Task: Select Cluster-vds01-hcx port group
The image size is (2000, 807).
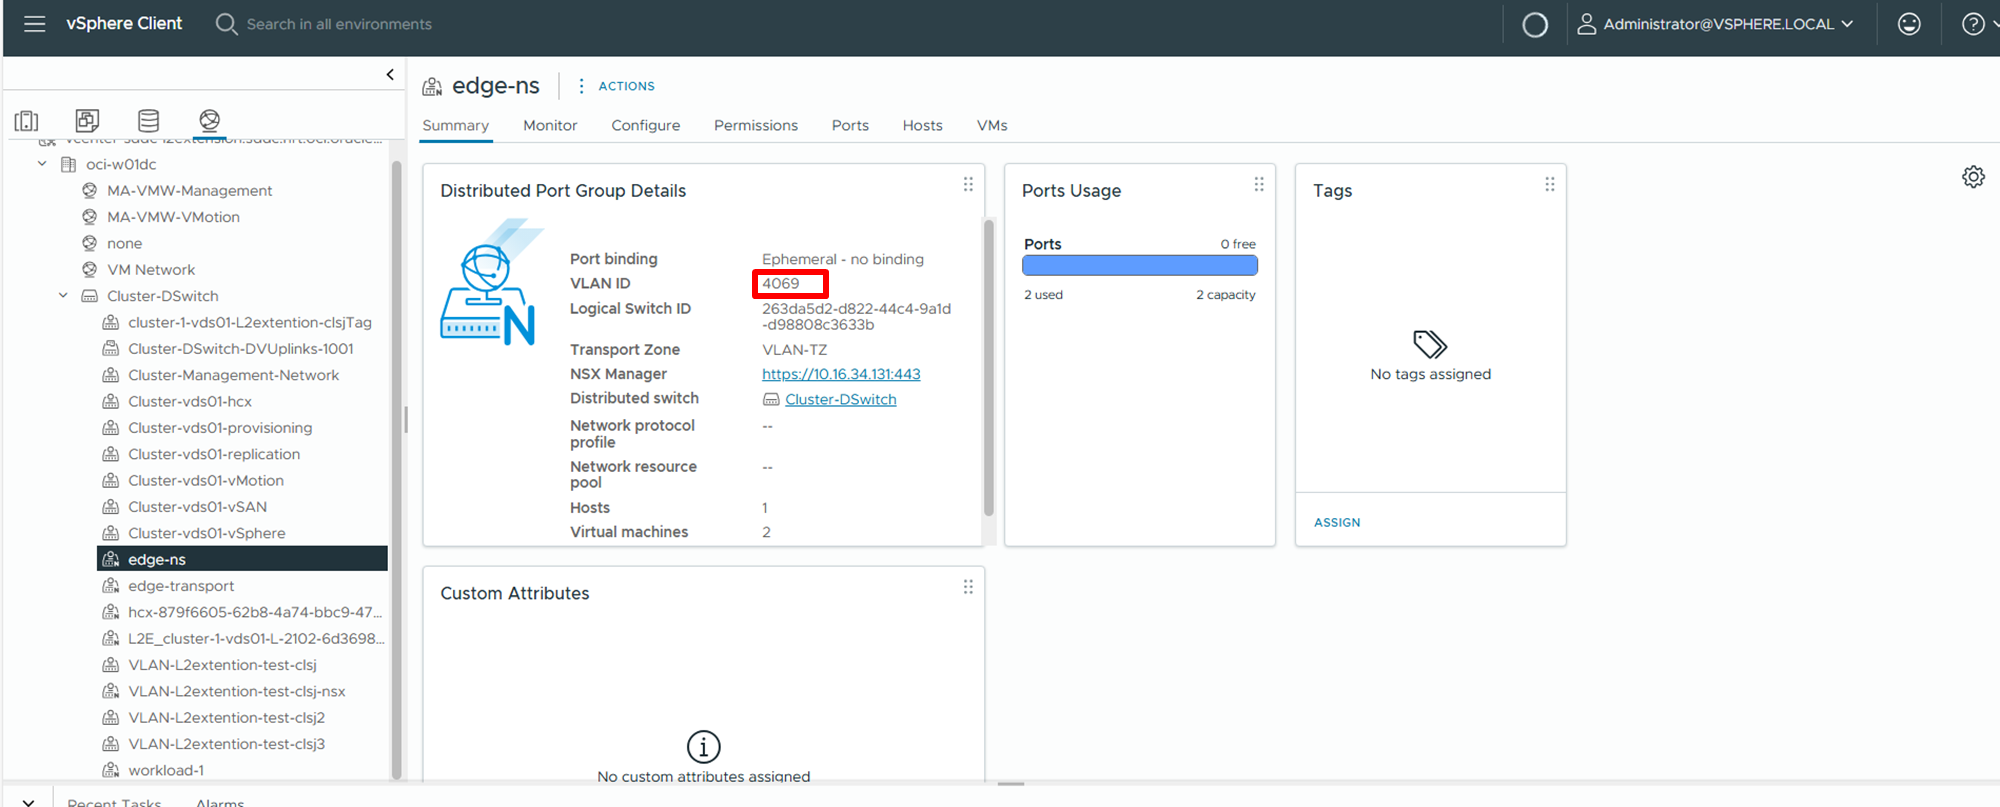Action: tap(189, 401)
